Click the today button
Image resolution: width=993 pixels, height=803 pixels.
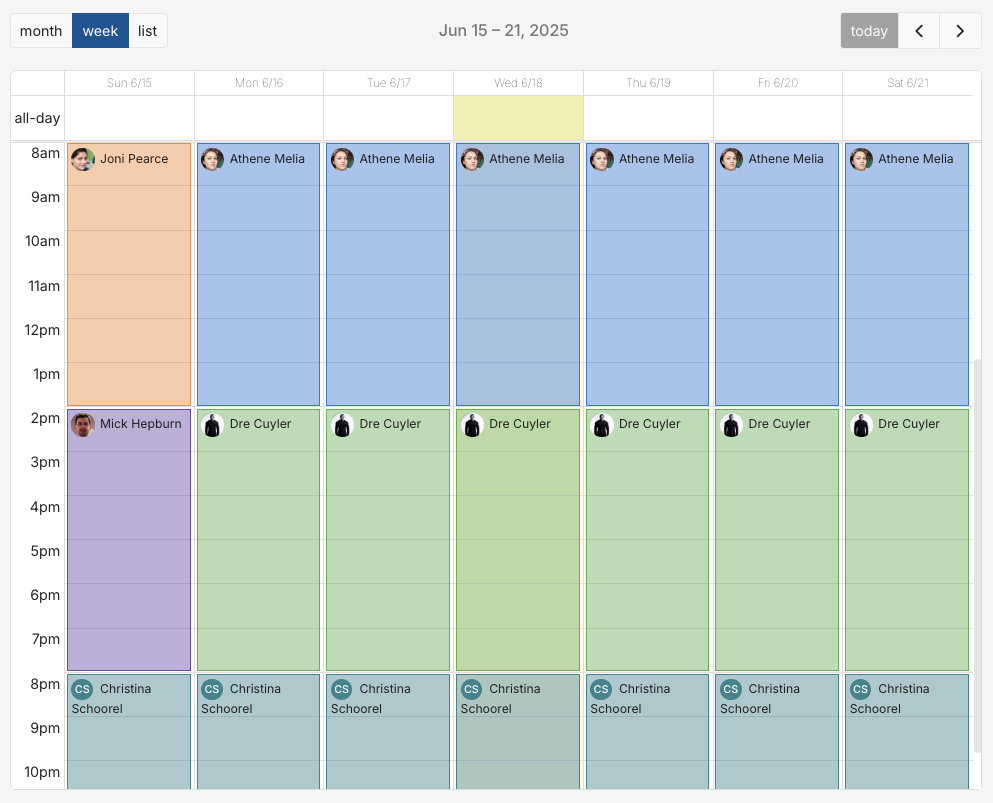(868, 30)
